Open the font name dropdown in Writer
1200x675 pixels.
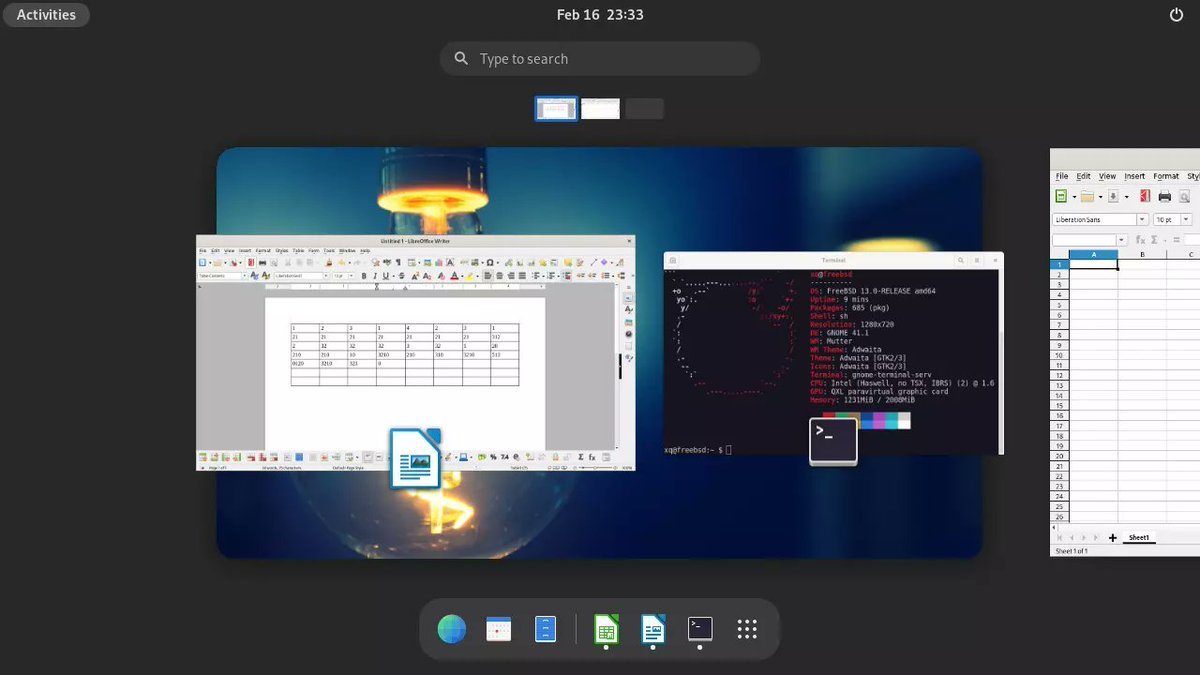tap(326, 276)
